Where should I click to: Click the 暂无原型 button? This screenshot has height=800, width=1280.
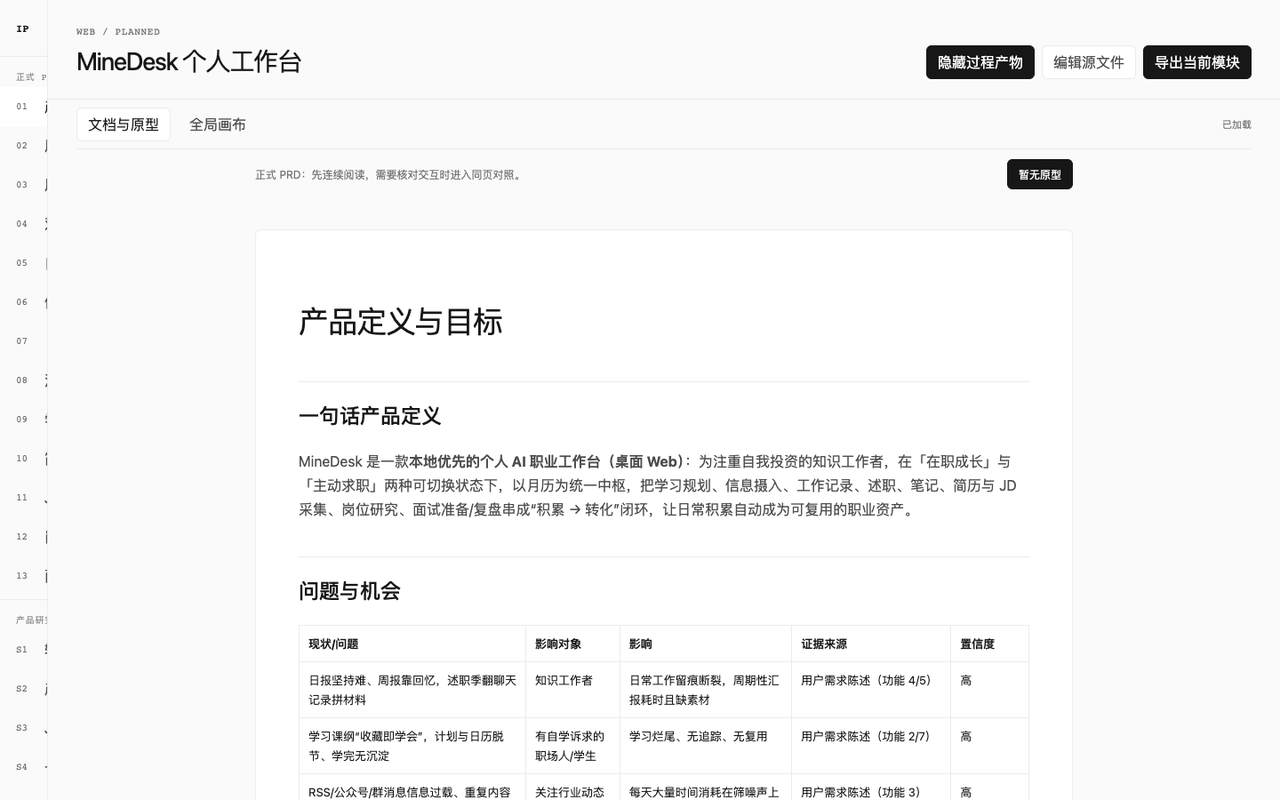(1040, 174)
